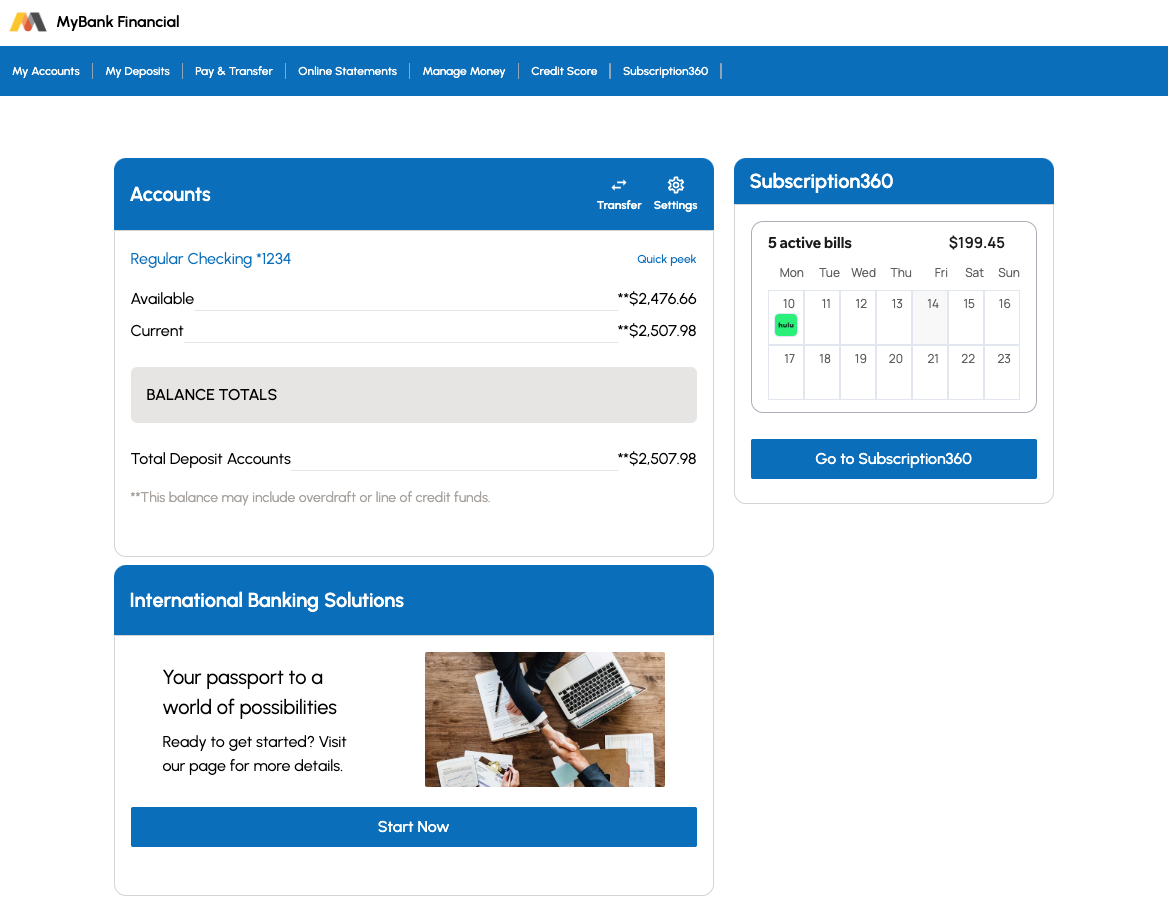
Task: Open the Pay & Transfer menu
Action: (x=233, y=71)
